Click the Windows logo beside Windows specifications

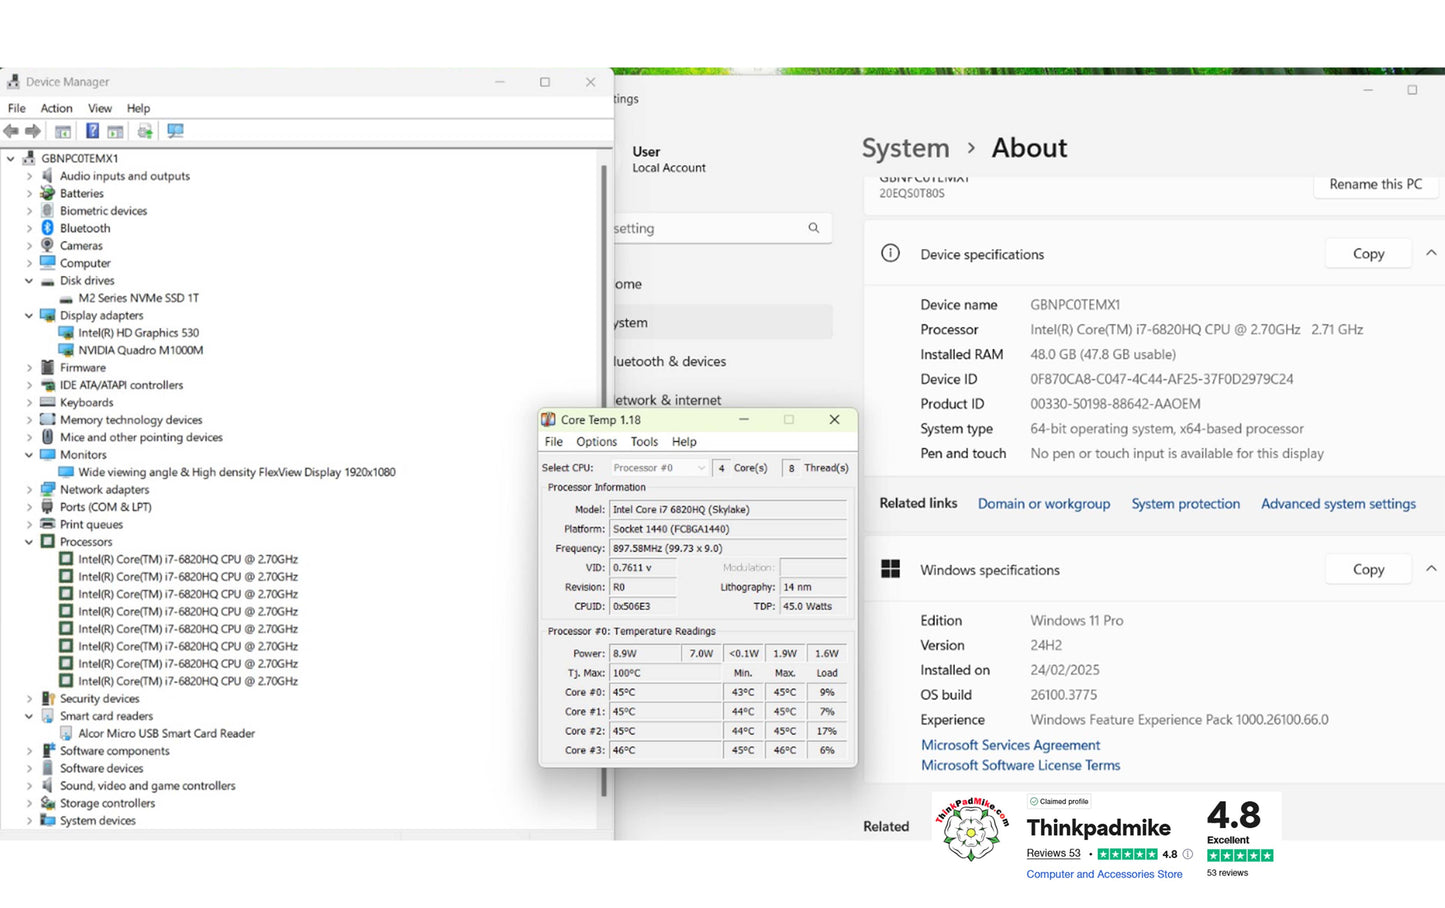(x=890, y=569)
